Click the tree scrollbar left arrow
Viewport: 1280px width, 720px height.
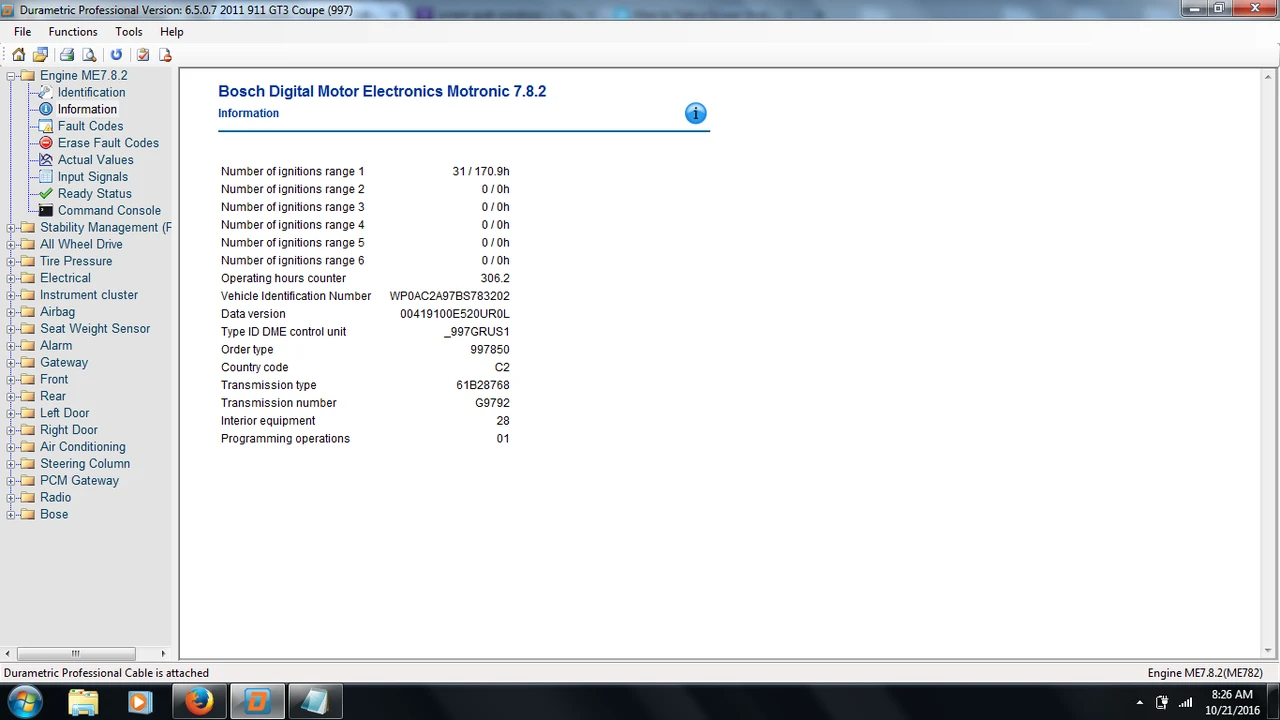click(9, 654)
